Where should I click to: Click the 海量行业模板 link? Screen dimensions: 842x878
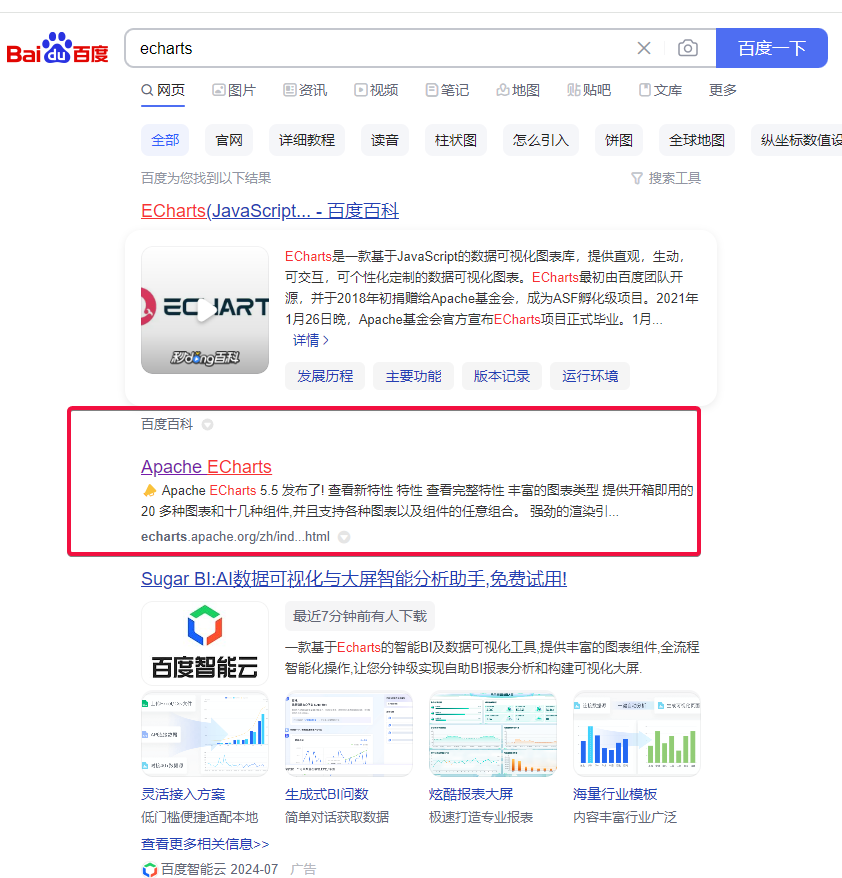pyautogui.click(x=615, y=795)
